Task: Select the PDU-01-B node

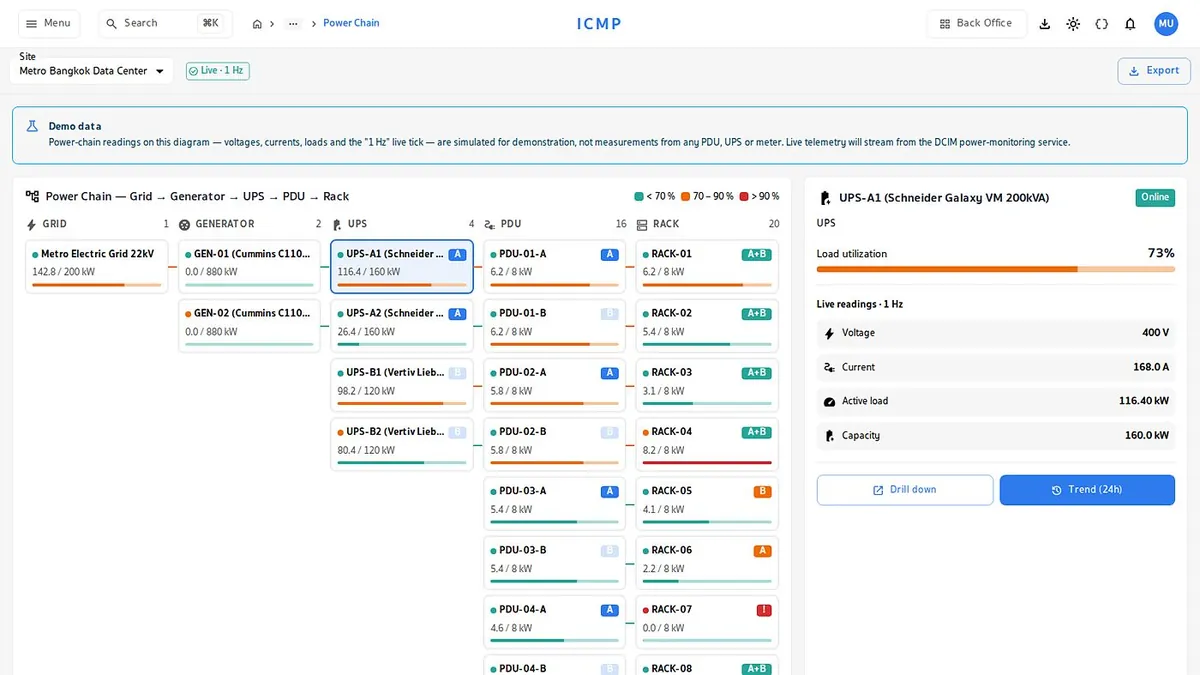Action: pyautogui.click(x=554, y=326)
